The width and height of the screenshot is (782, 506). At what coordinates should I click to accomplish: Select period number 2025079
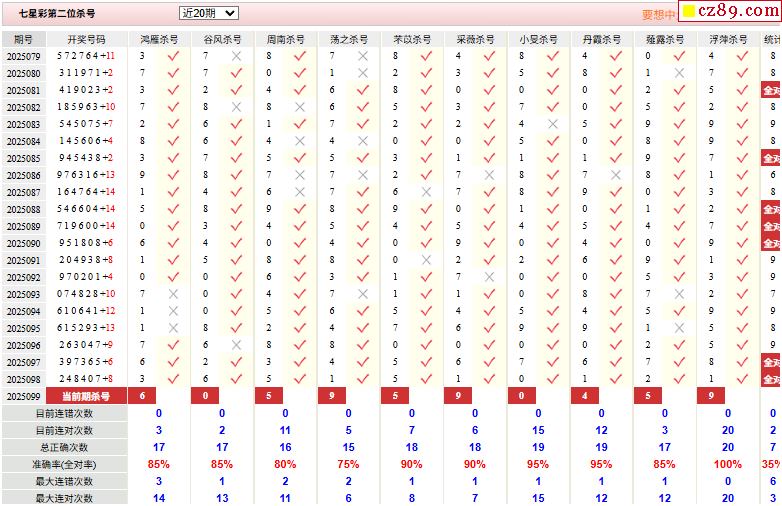[23, 56]
